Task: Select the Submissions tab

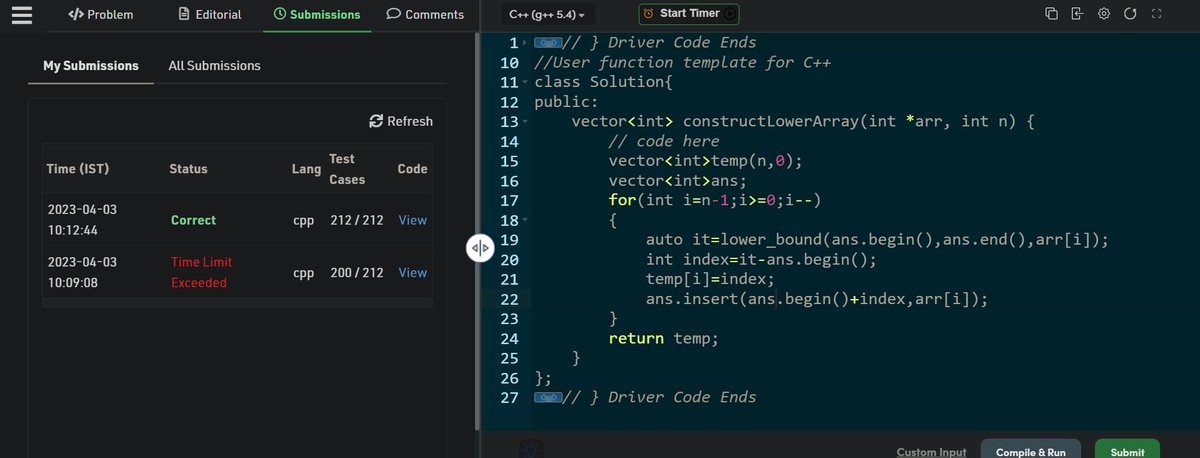Action: 317,15
